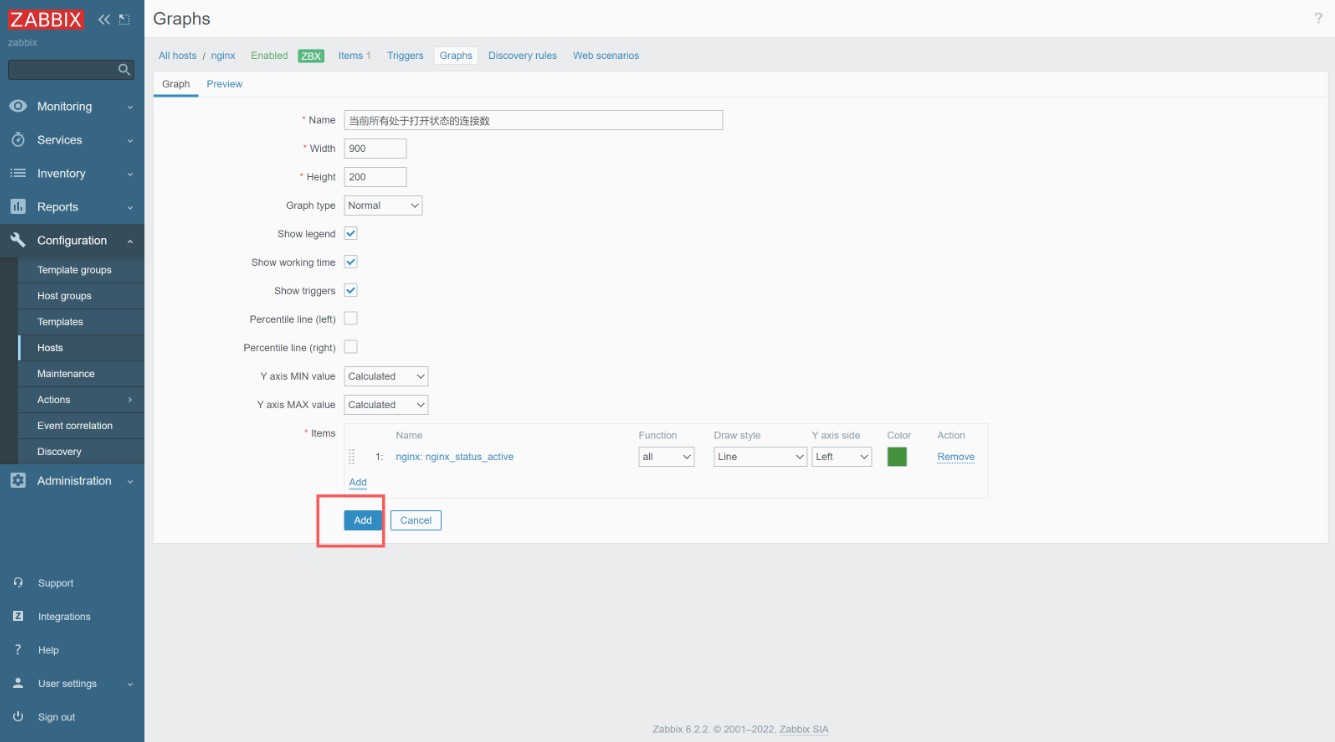The width and height of the screenshot is (1335, 742).
Task: Click the Cancel button
Action: click(416, 520)
